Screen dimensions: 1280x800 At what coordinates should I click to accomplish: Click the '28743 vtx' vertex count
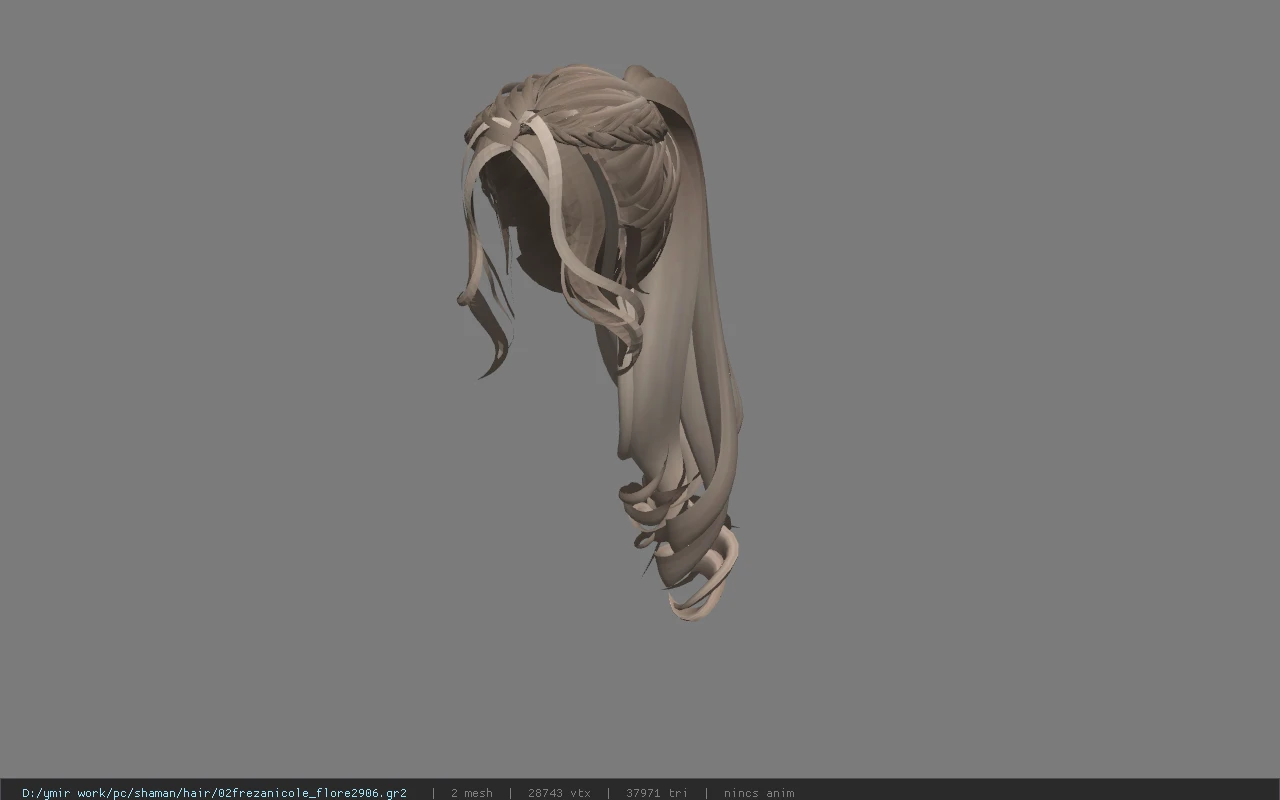click(x=559, y=793)
